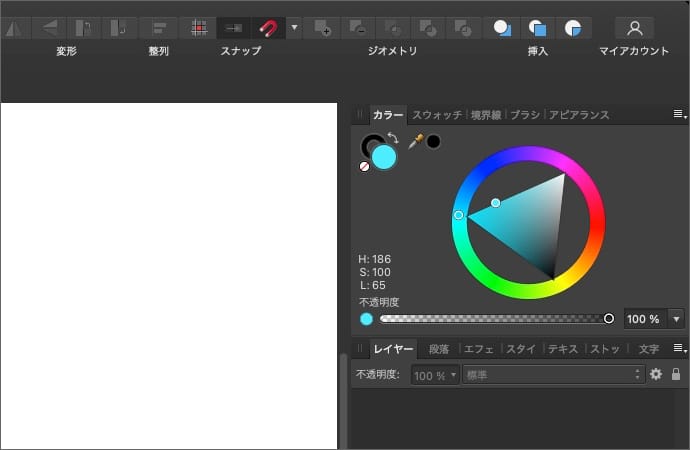This screenshot has width=690, height=450.
Task: Open the snapping options dropdown arrow
Action: point(294,28)
